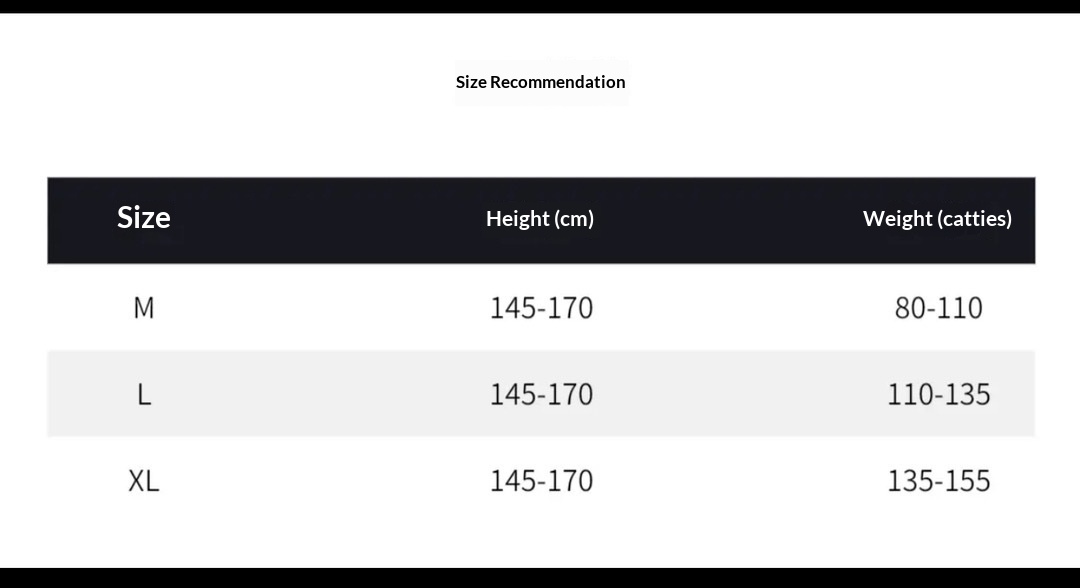Click the 80-110 weight value
The image size is (1080, 588).
pos(938,307)
